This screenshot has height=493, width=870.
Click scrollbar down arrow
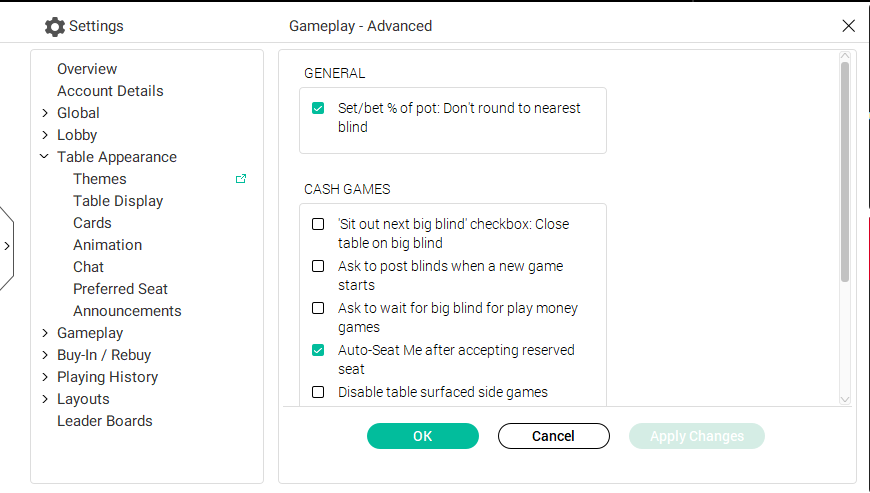(x=844, y=399)
